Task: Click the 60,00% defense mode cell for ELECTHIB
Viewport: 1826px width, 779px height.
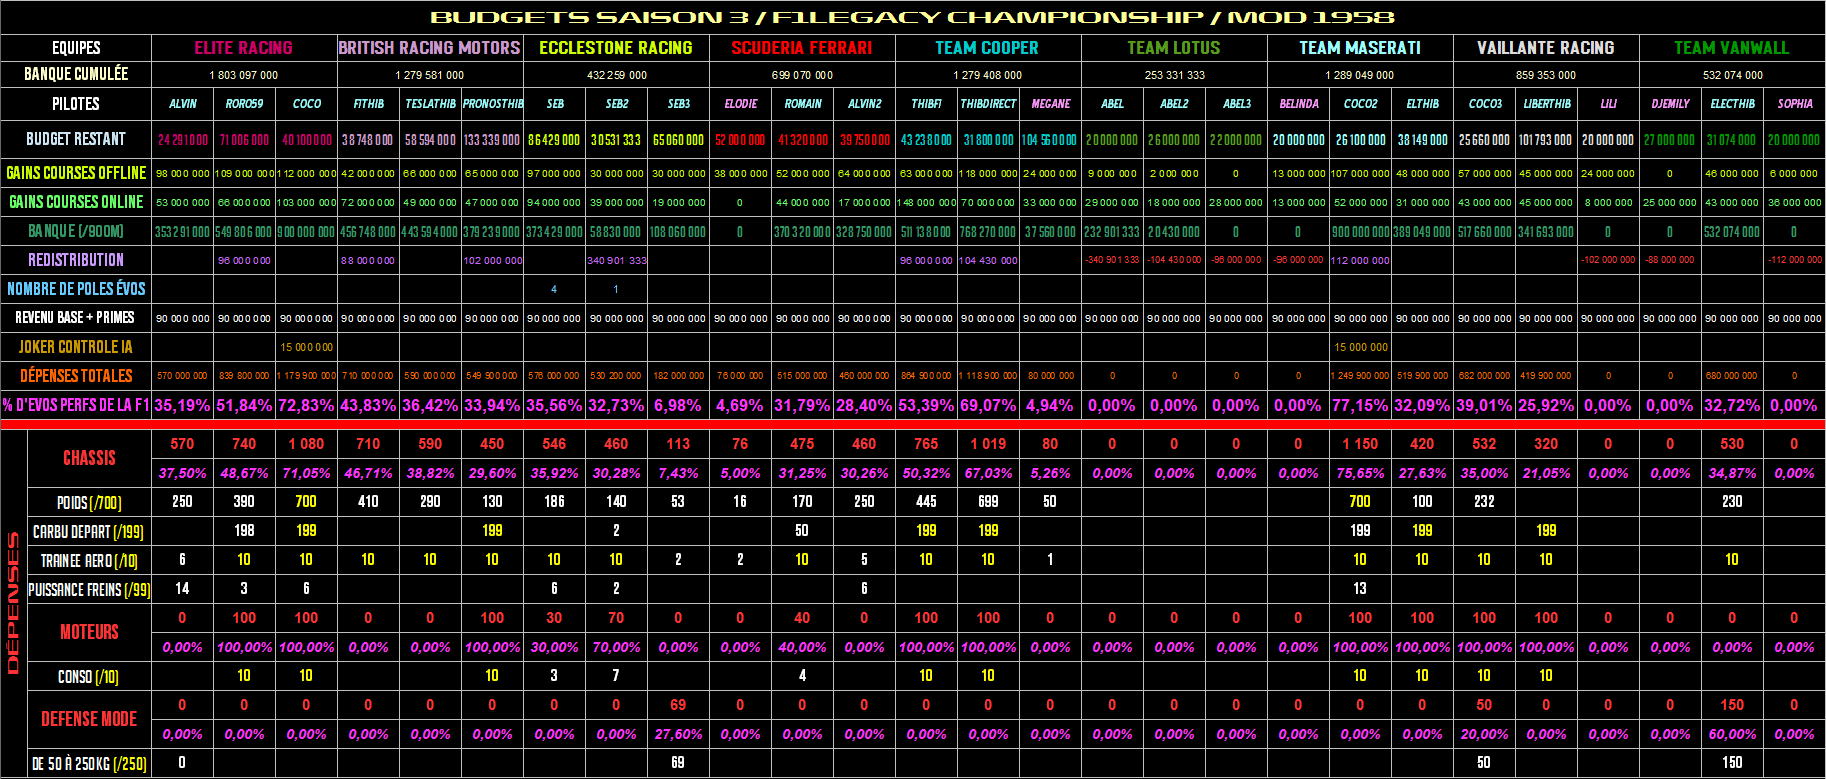Action: point(1732,734)
